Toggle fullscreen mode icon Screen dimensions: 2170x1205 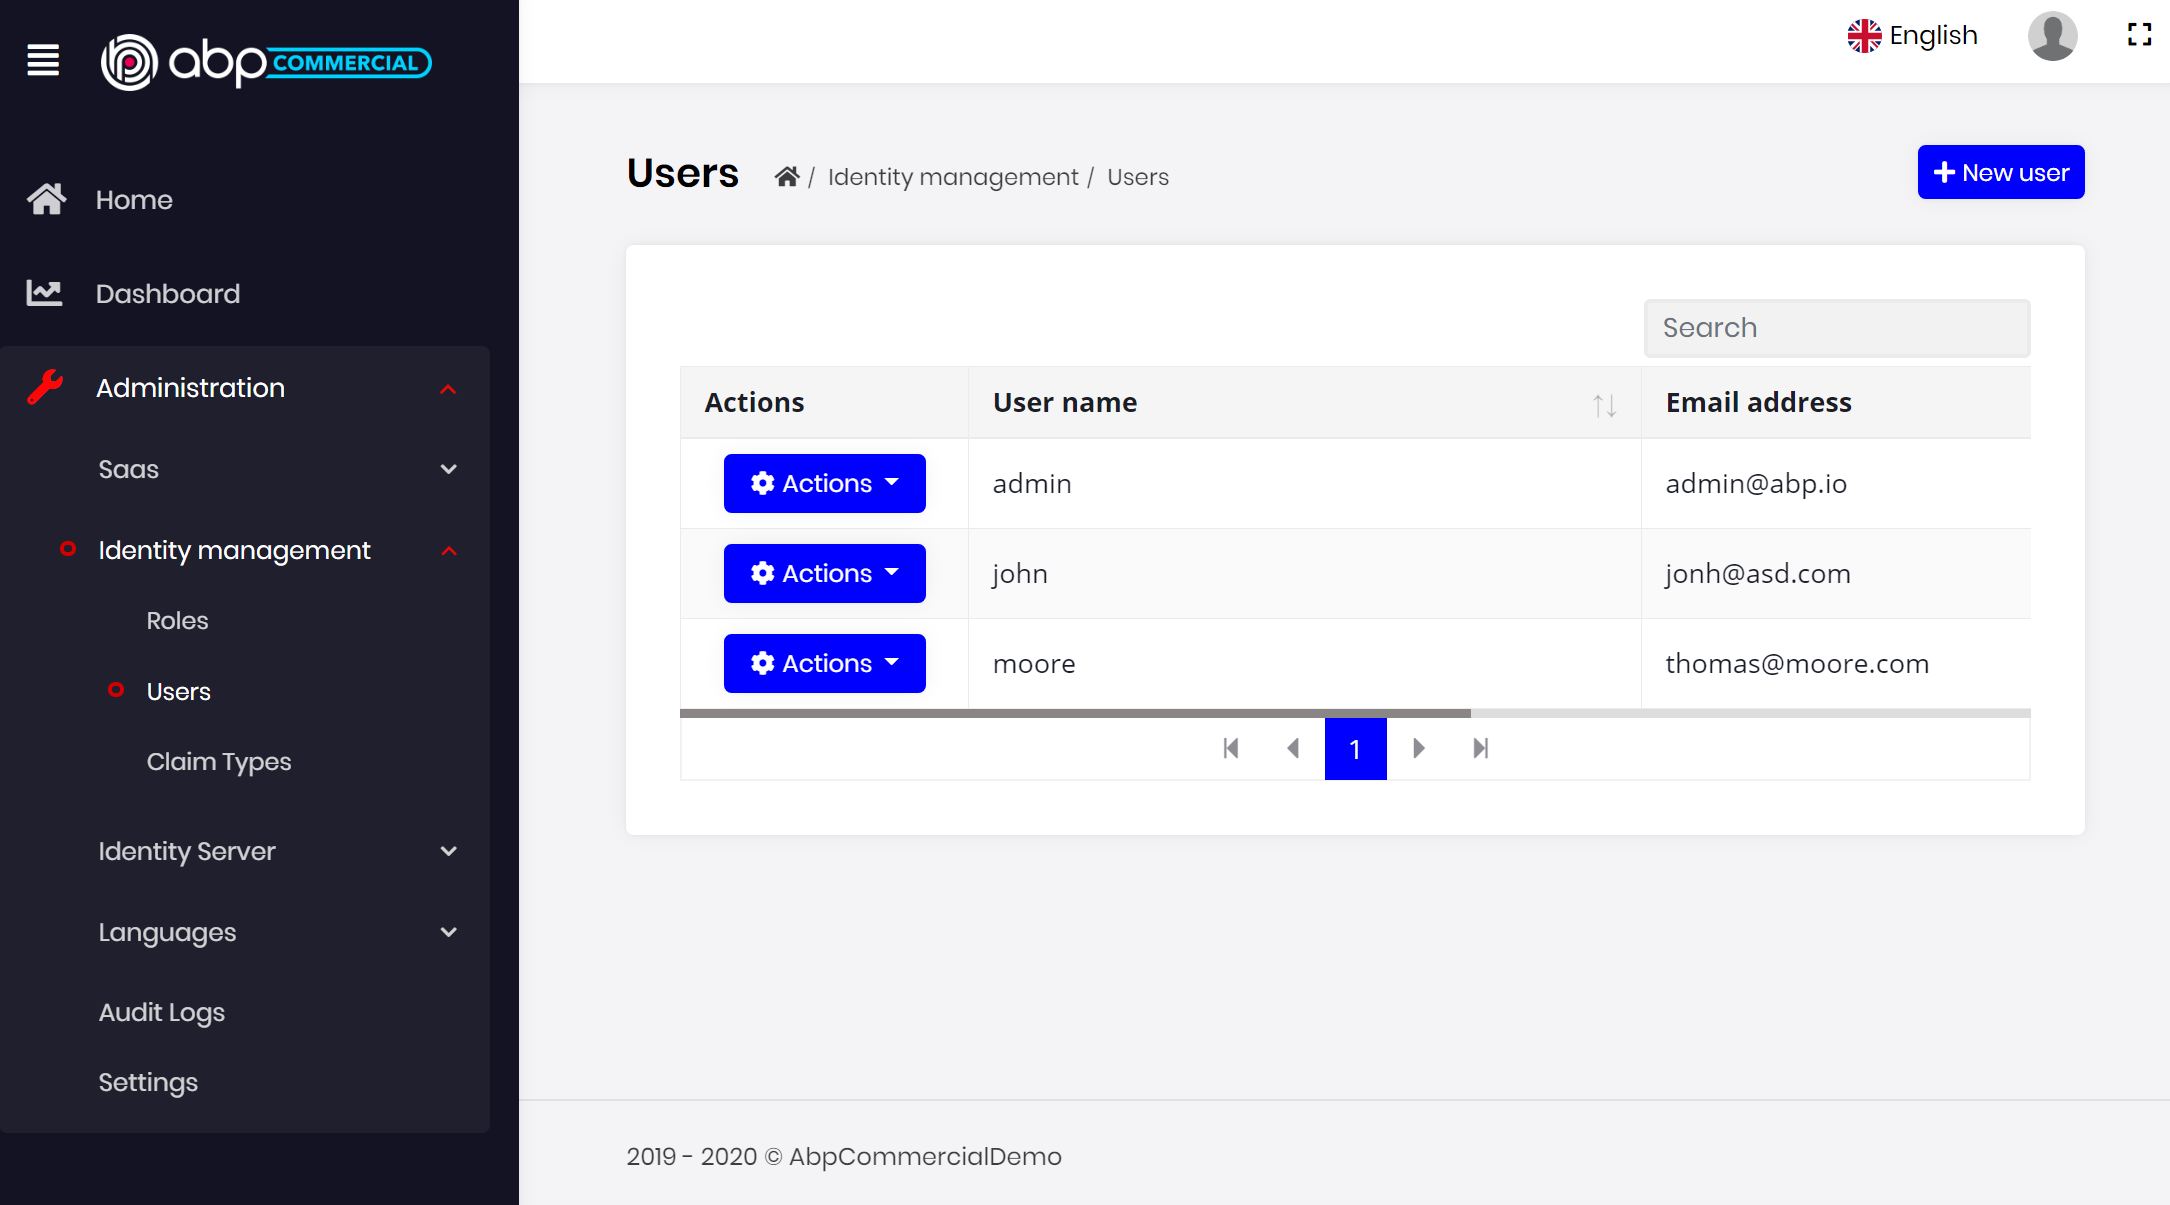click(x=2139, y=35)
